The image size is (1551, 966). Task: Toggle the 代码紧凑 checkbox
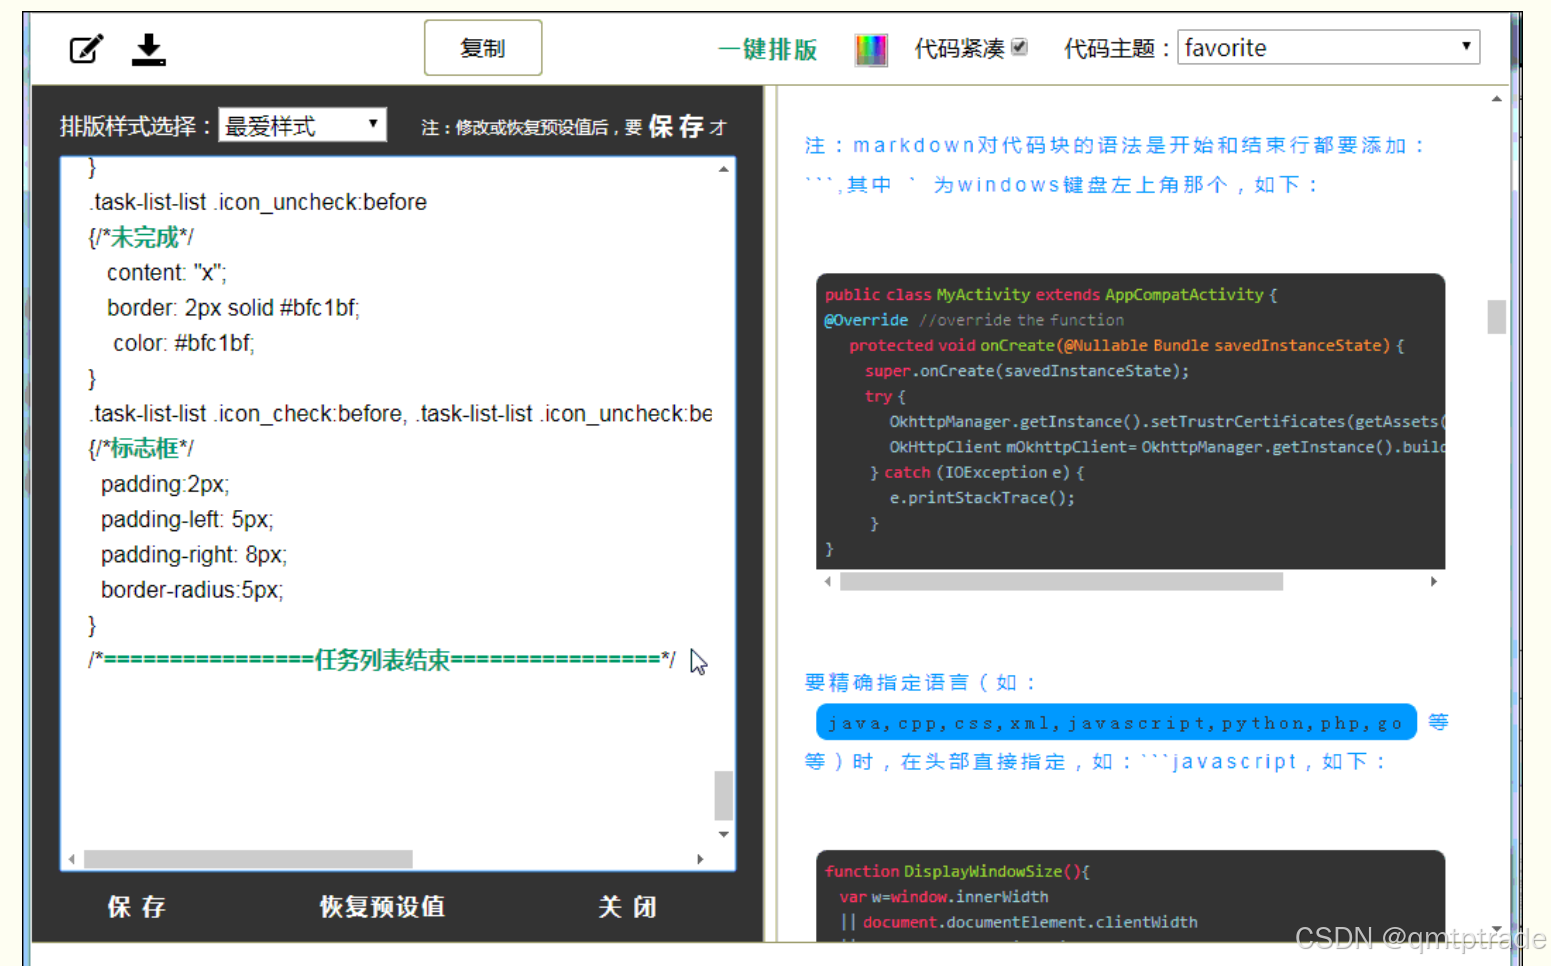(x=1019, y=46)
